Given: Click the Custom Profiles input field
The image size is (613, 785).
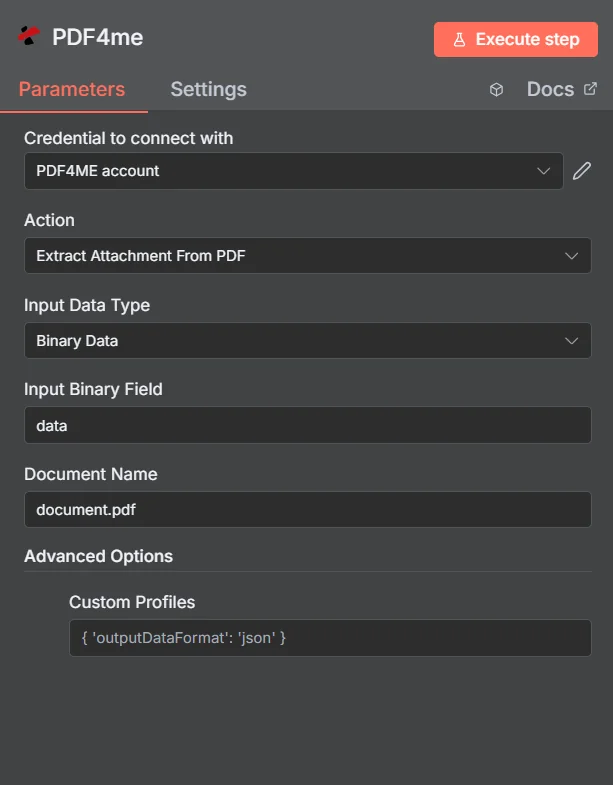Looking at the screenshot, I should (330, 638).
